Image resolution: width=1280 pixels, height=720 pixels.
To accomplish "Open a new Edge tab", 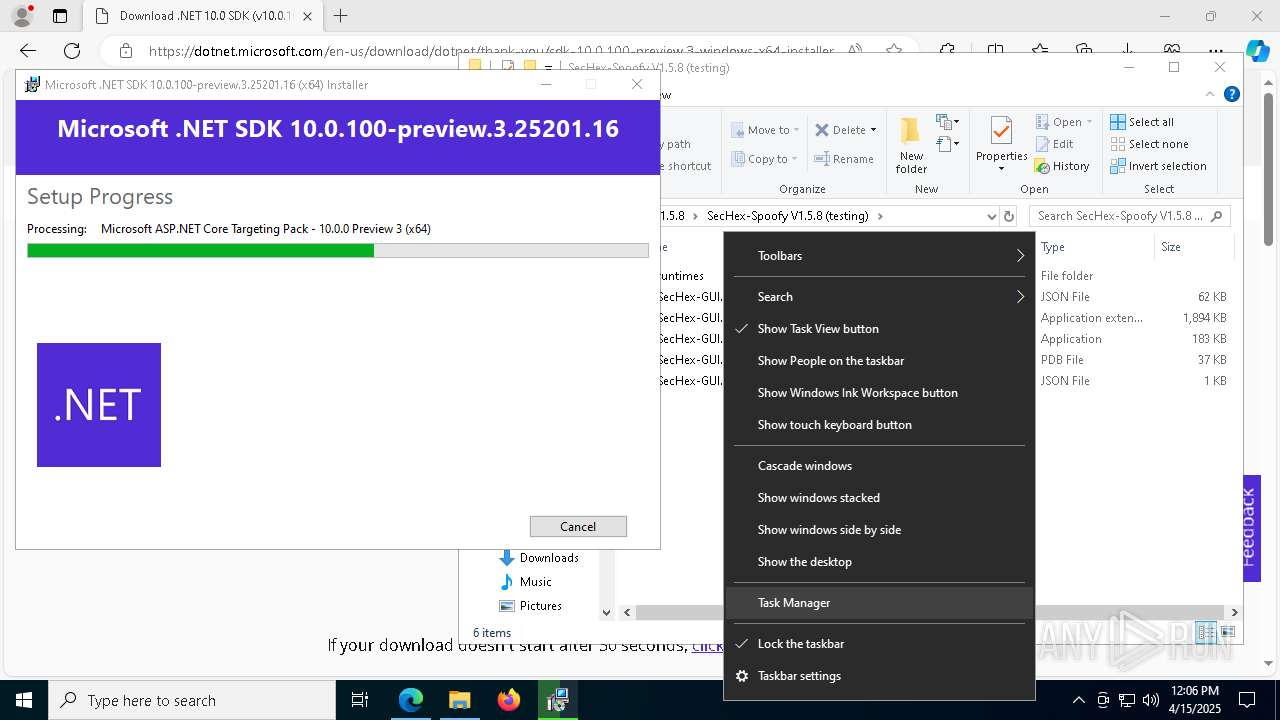I will point(341,16).
